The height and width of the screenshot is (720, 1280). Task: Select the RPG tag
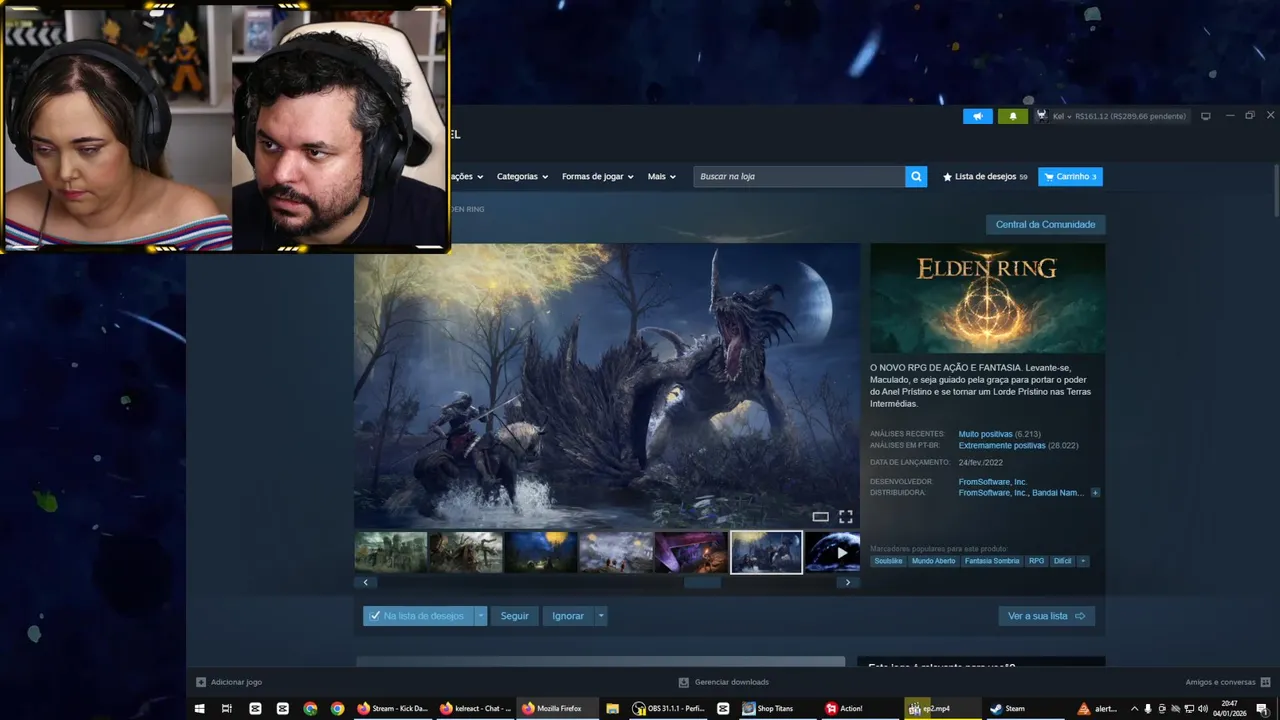click(1036, 561)
